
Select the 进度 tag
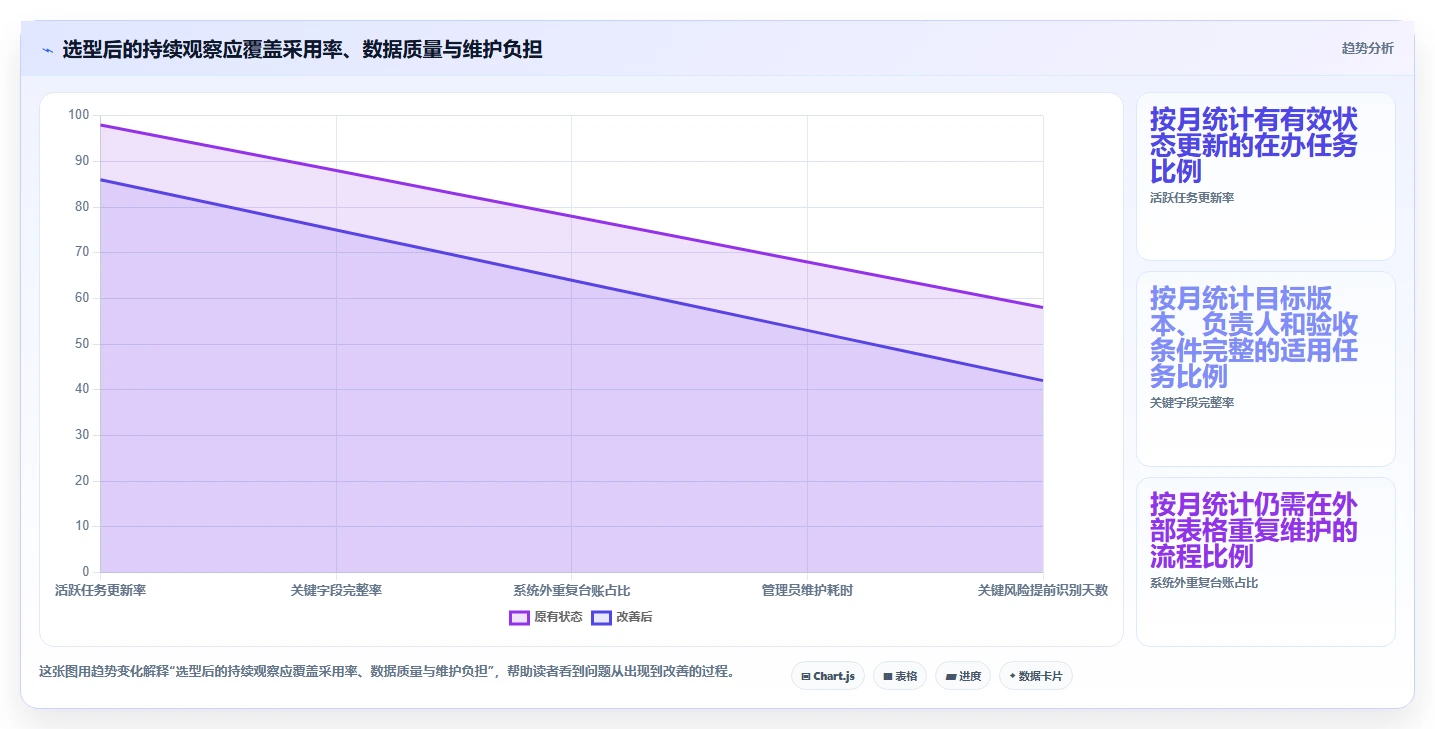coord(963,676)
